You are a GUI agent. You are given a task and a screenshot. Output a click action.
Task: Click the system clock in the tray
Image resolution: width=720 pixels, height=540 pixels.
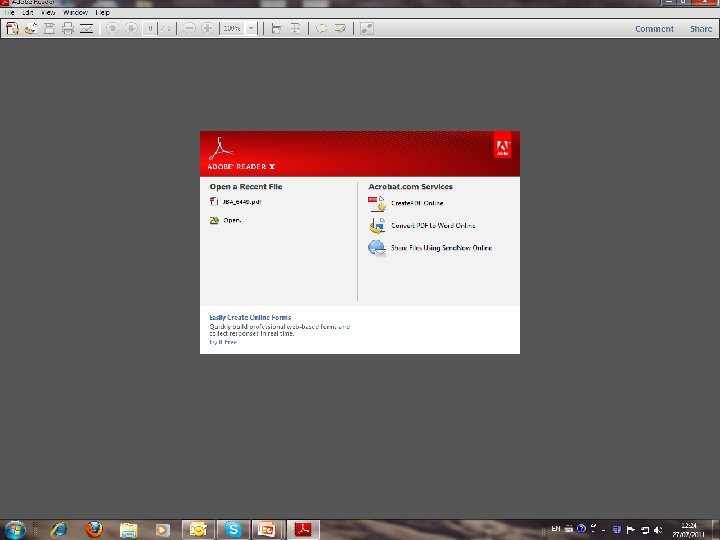click(689, 530)
